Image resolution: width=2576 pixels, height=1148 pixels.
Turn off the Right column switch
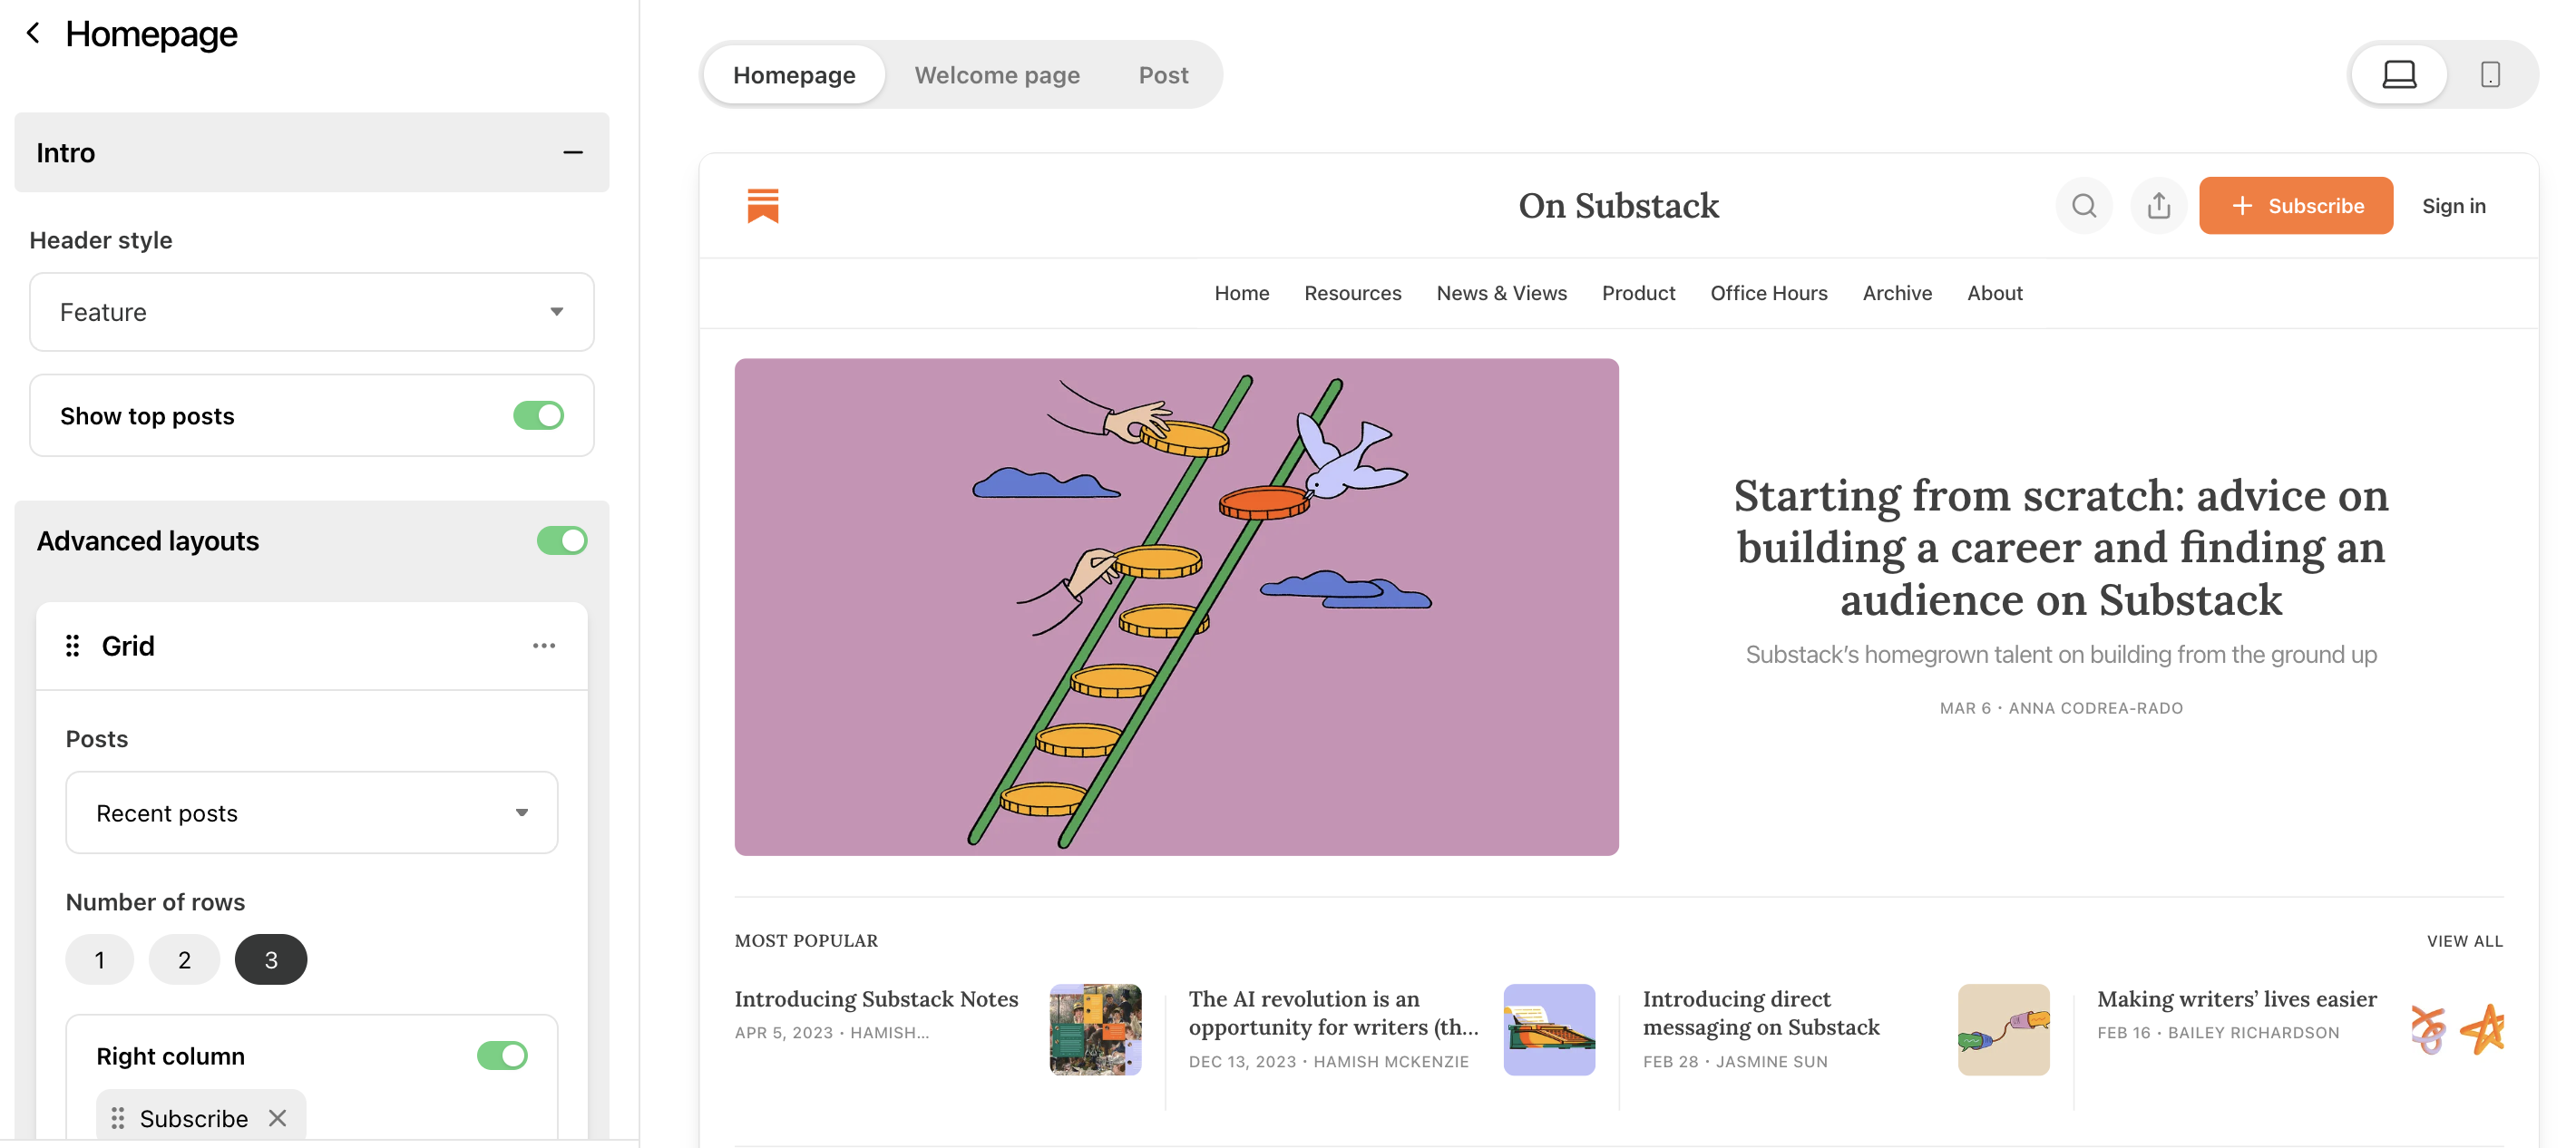tap(502, 1055)
